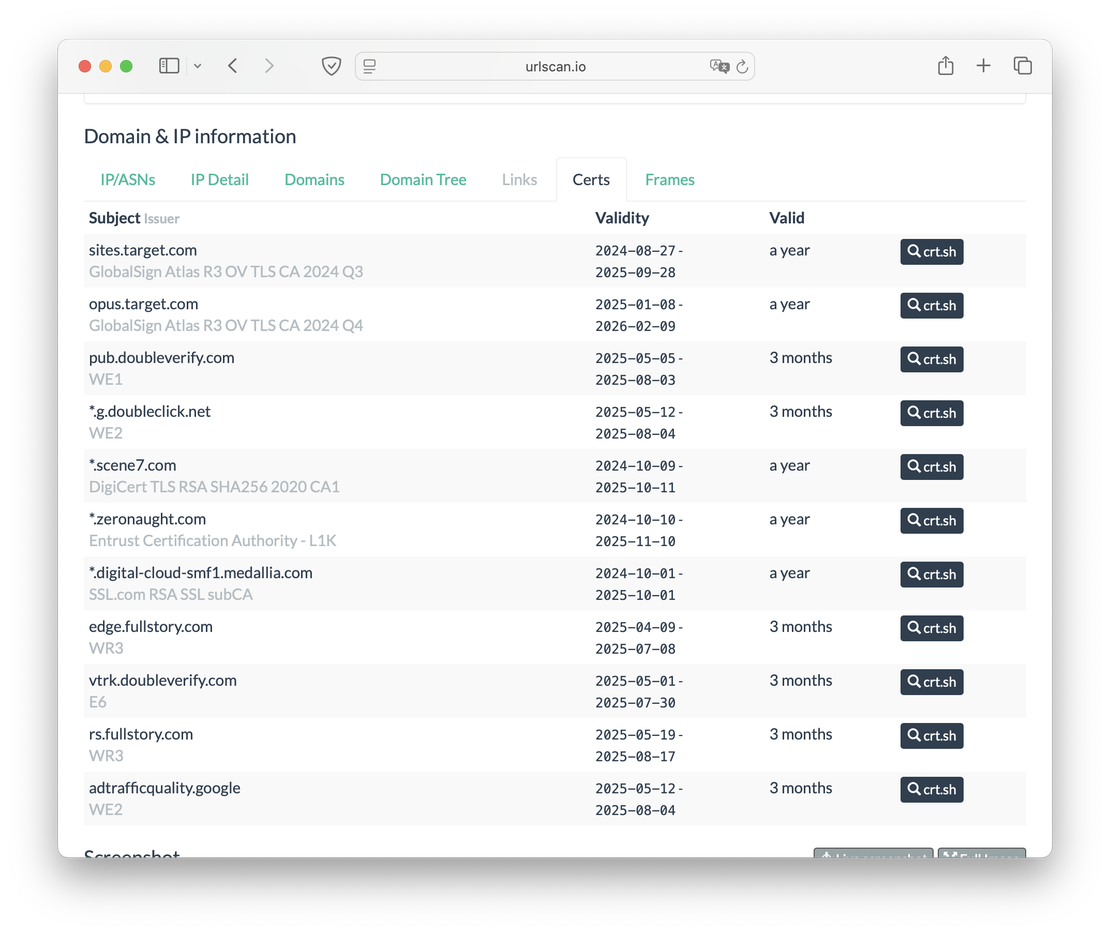Switch to the Domain Tree tab

[423, 180]
